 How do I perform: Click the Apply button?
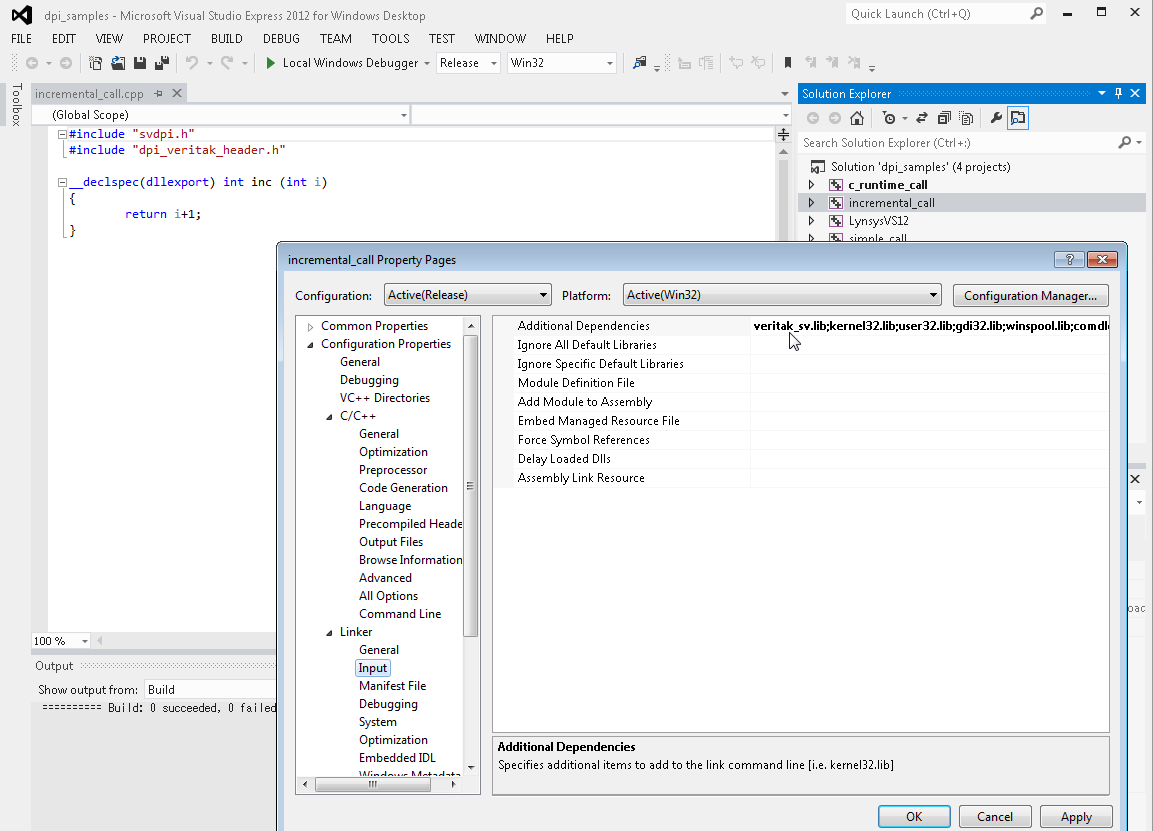pyautogui.click(x=1076, y=817)
